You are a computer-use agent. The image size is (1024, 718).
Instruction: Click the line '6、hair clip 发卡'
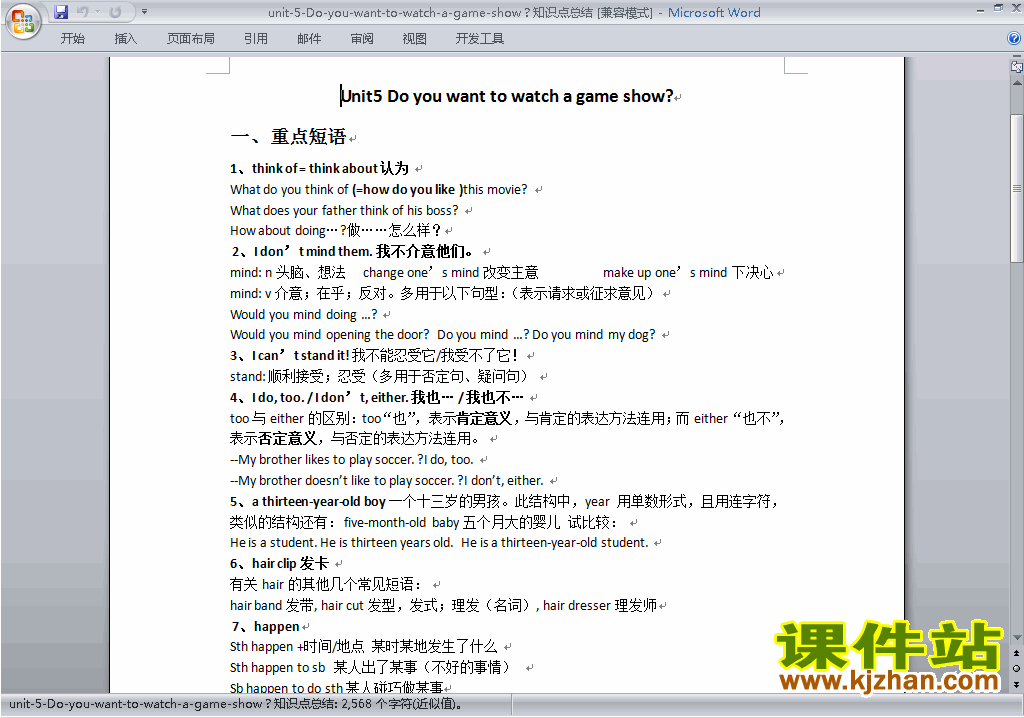tap(280, 563)
